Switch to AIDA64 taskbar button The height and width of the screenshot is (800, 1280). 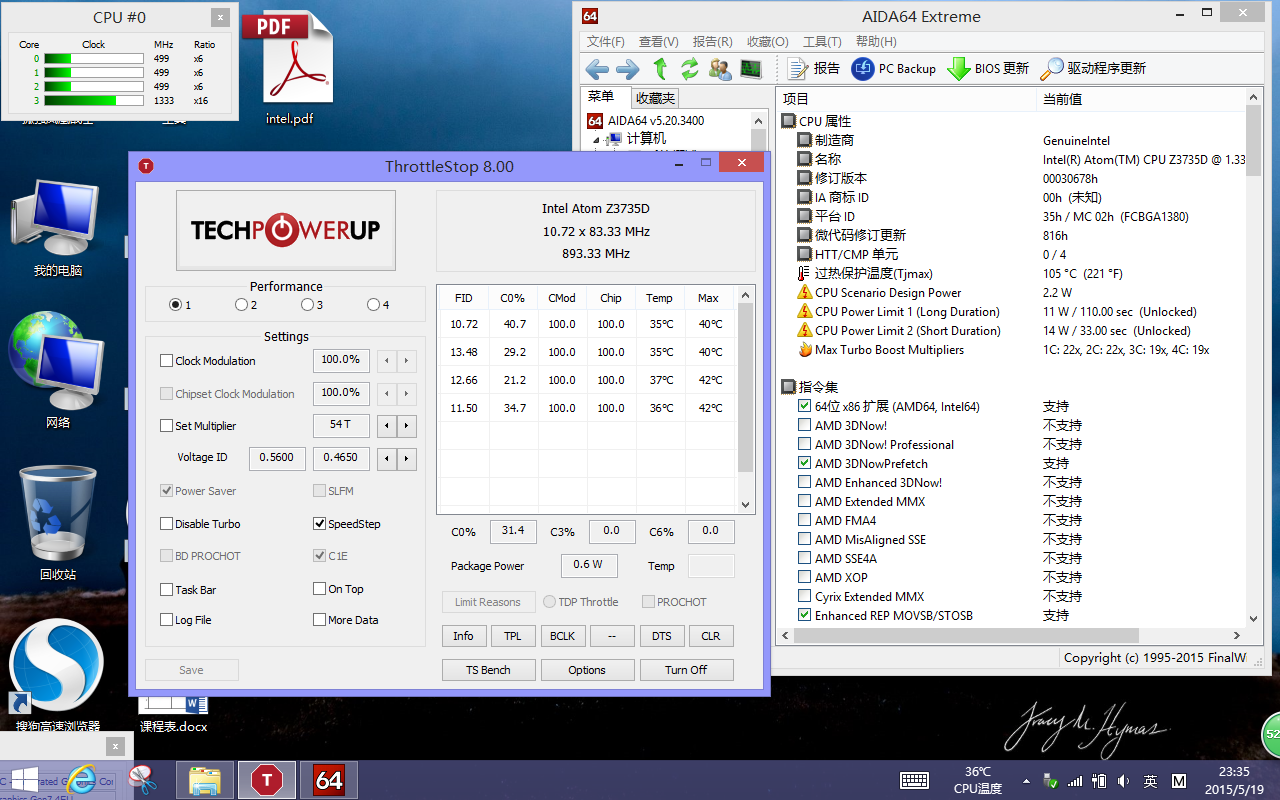click(x=329, y=779)
